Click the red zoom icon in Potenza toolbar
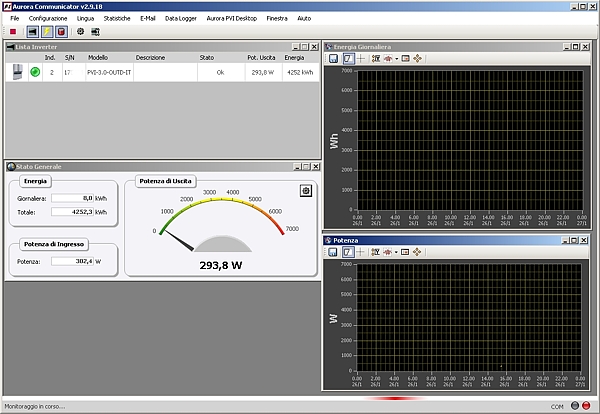600x414 pixels. pos(388,252)
